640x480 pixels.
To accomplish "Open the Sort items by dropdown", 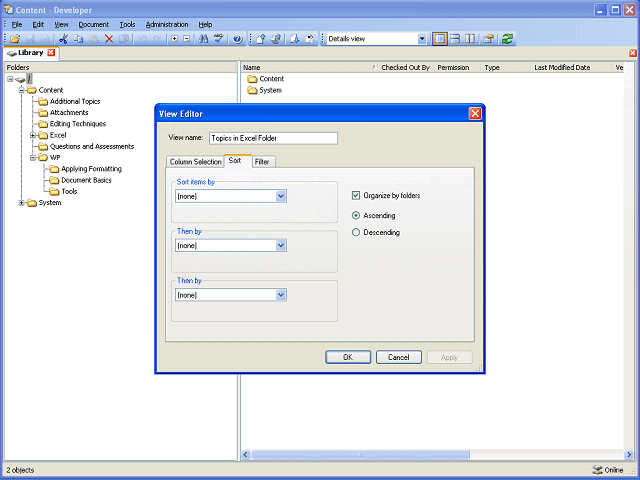I will coord(280,196).
